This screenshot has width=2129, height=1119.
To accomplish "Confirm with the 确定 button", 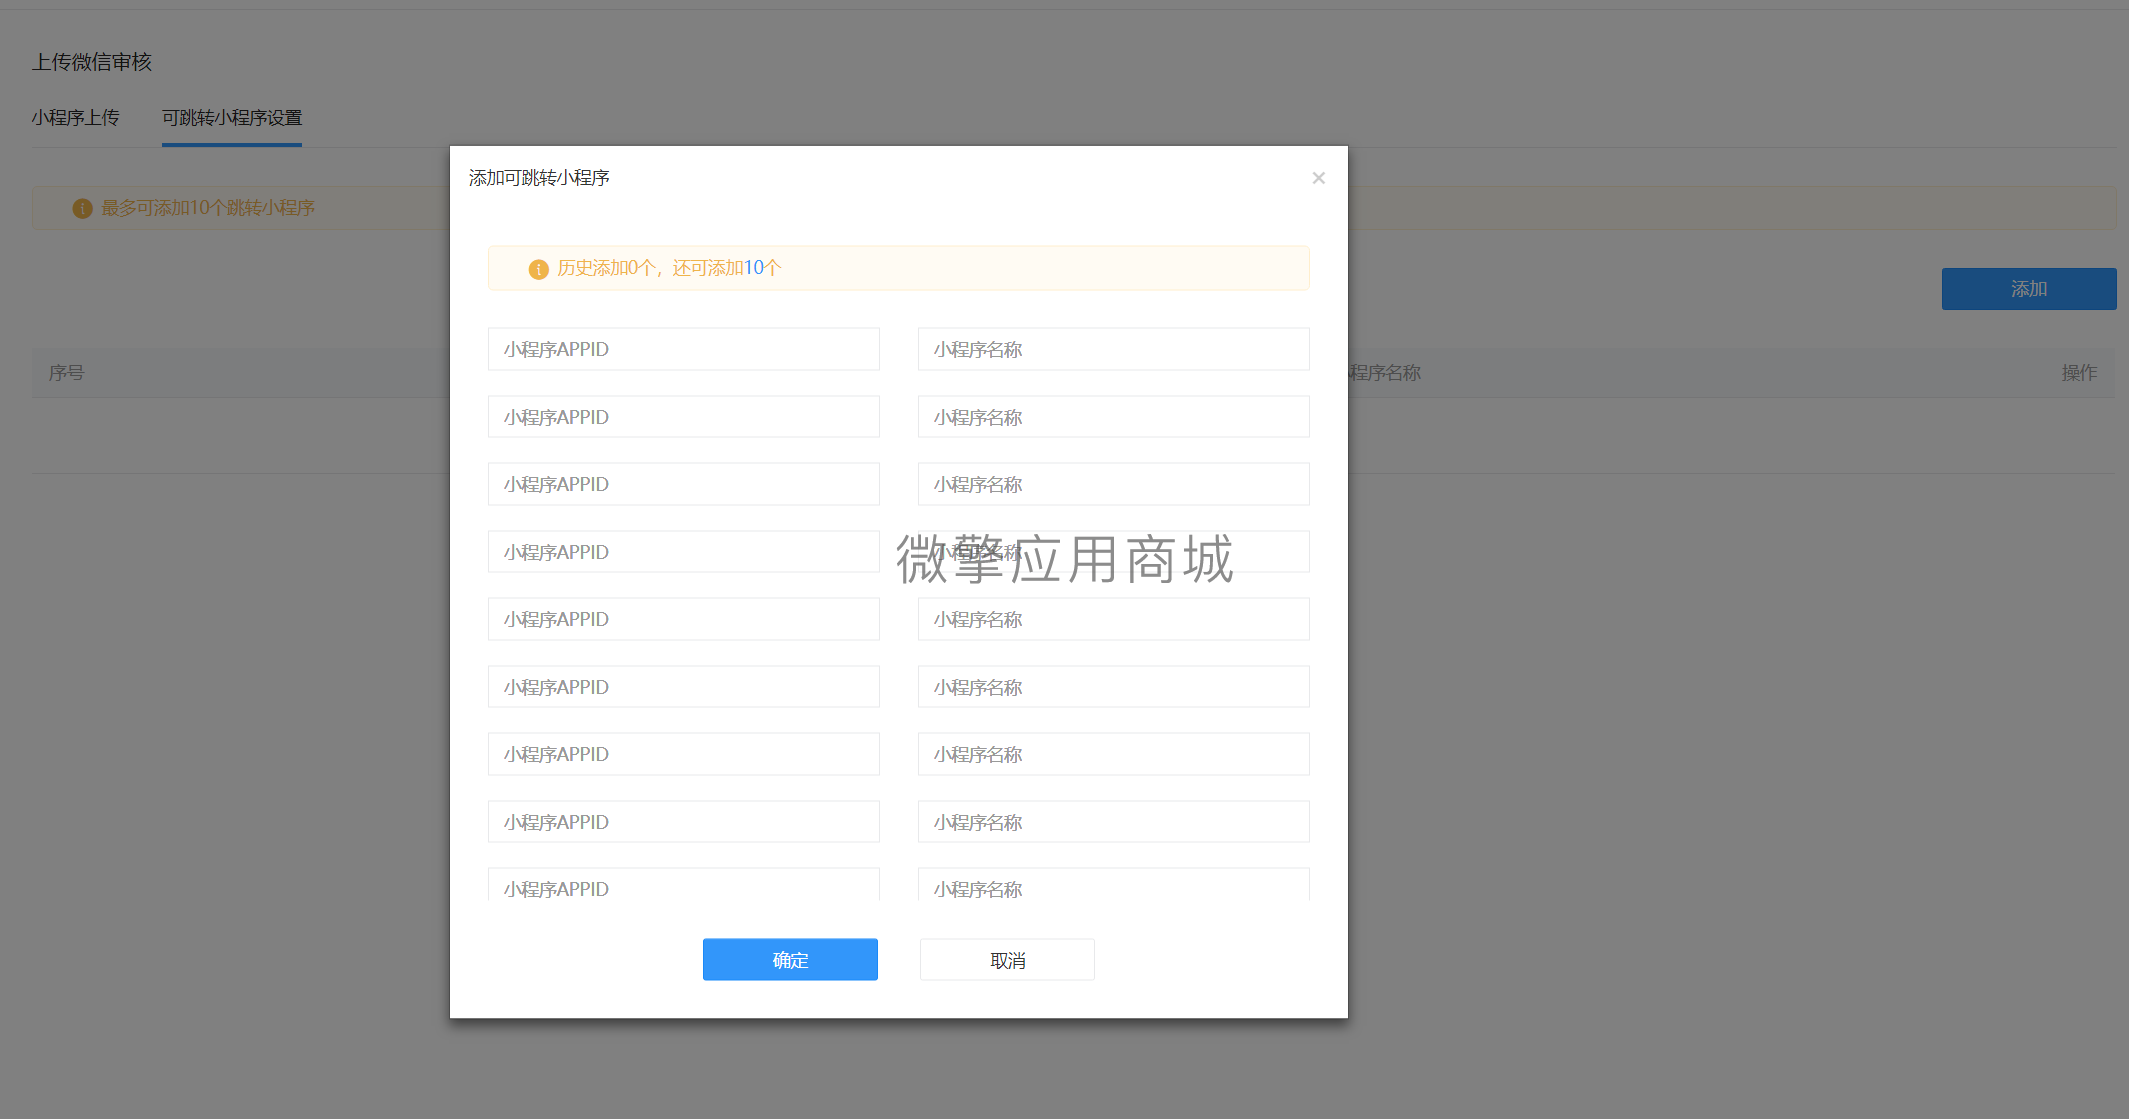I will pos(790,960).
